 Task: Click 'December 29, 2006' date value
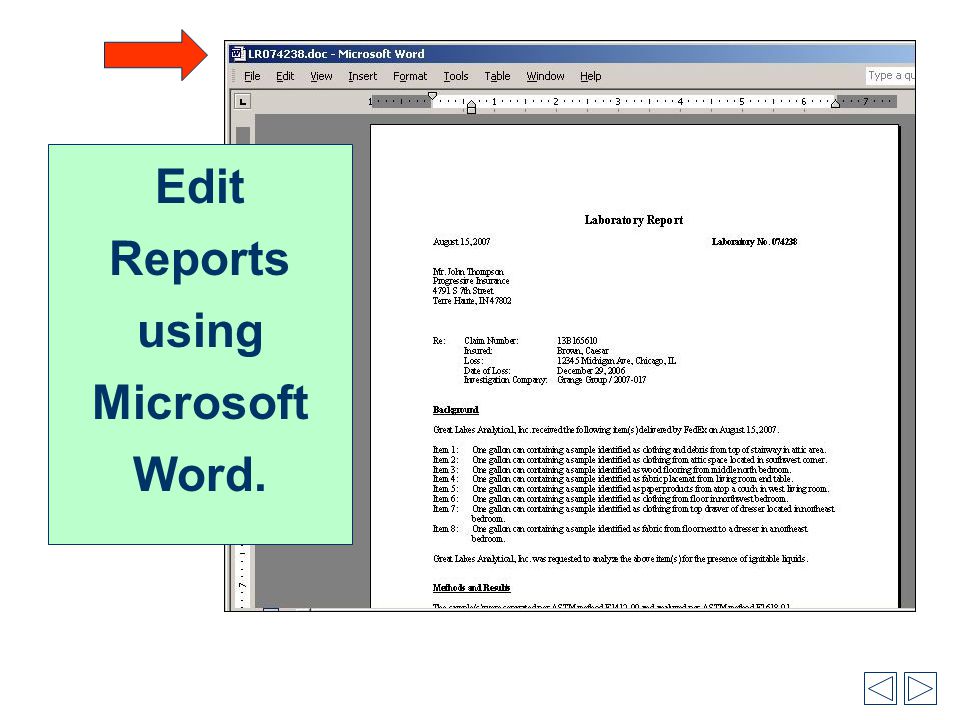coord(591,370)
